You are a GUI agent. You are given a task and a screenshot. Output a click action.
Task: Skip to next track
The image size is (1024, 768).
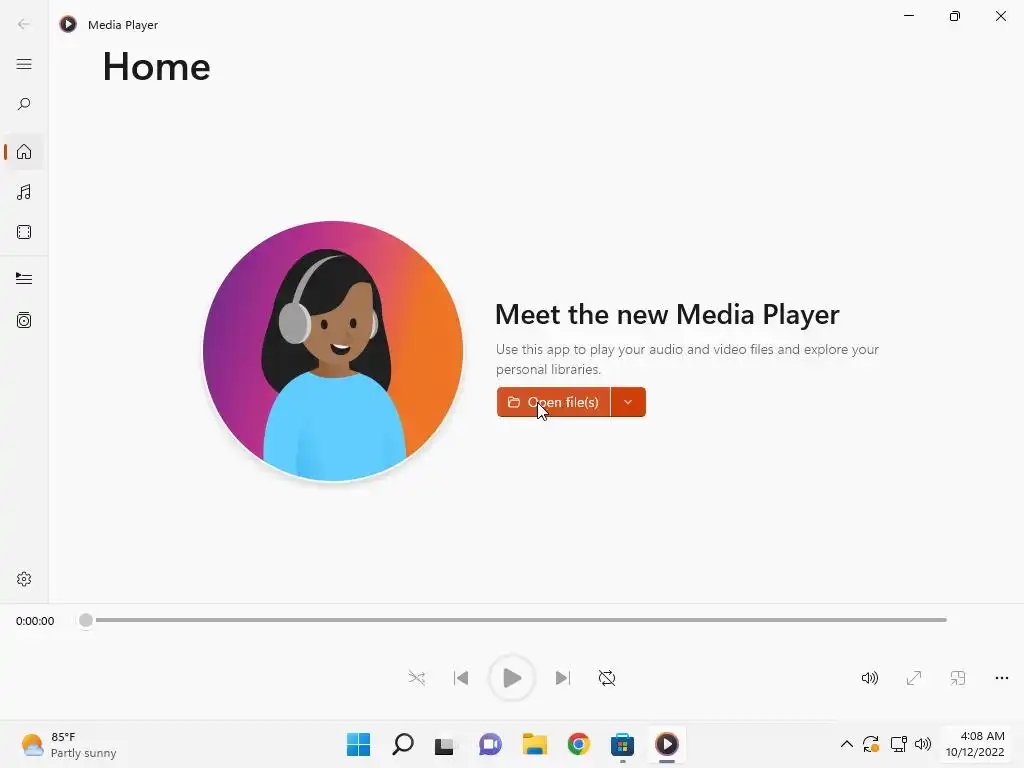coord(563,678)
